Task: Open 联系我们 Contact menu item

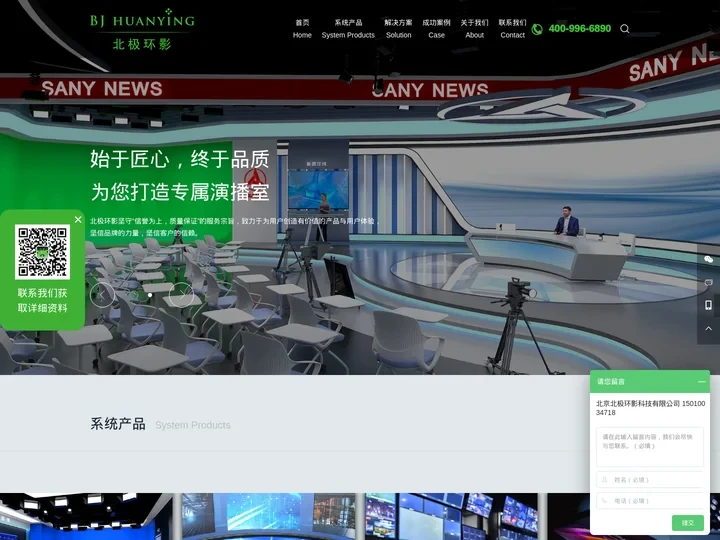Action: pos(512,28)
